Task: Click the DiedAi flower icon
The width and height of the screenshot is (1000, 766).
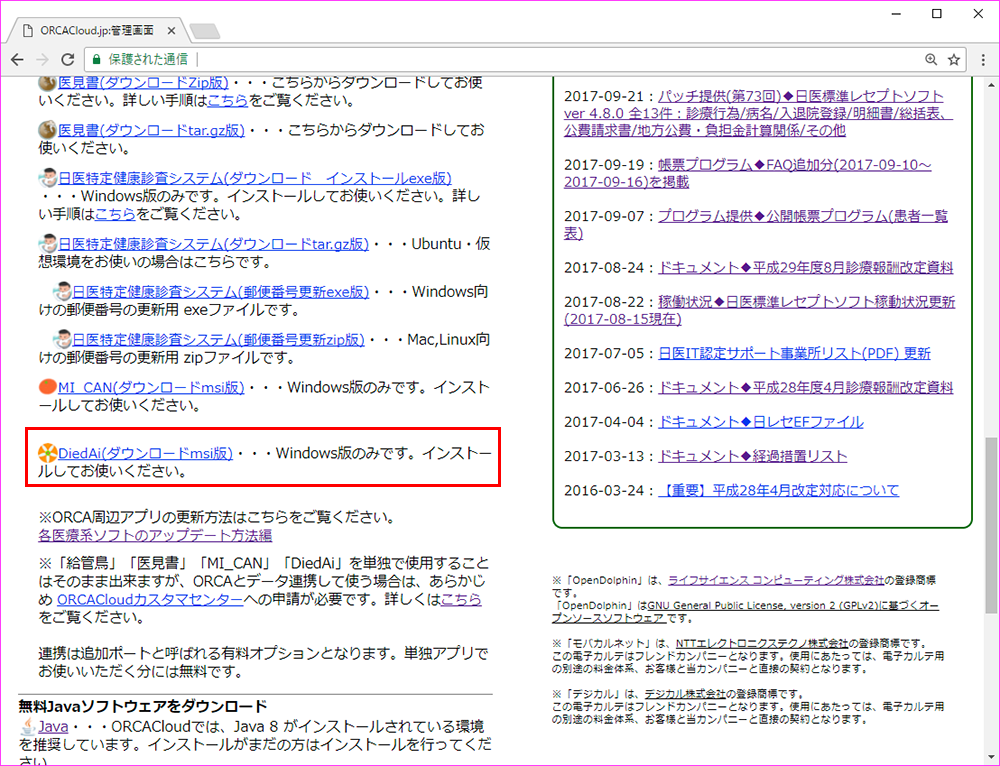Action: (x=46, y=452)
